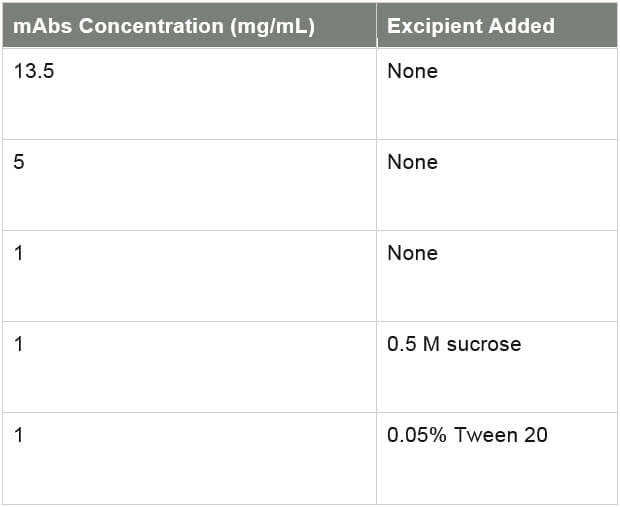Click the 'mAbs' text in the header

click(43, 26)
